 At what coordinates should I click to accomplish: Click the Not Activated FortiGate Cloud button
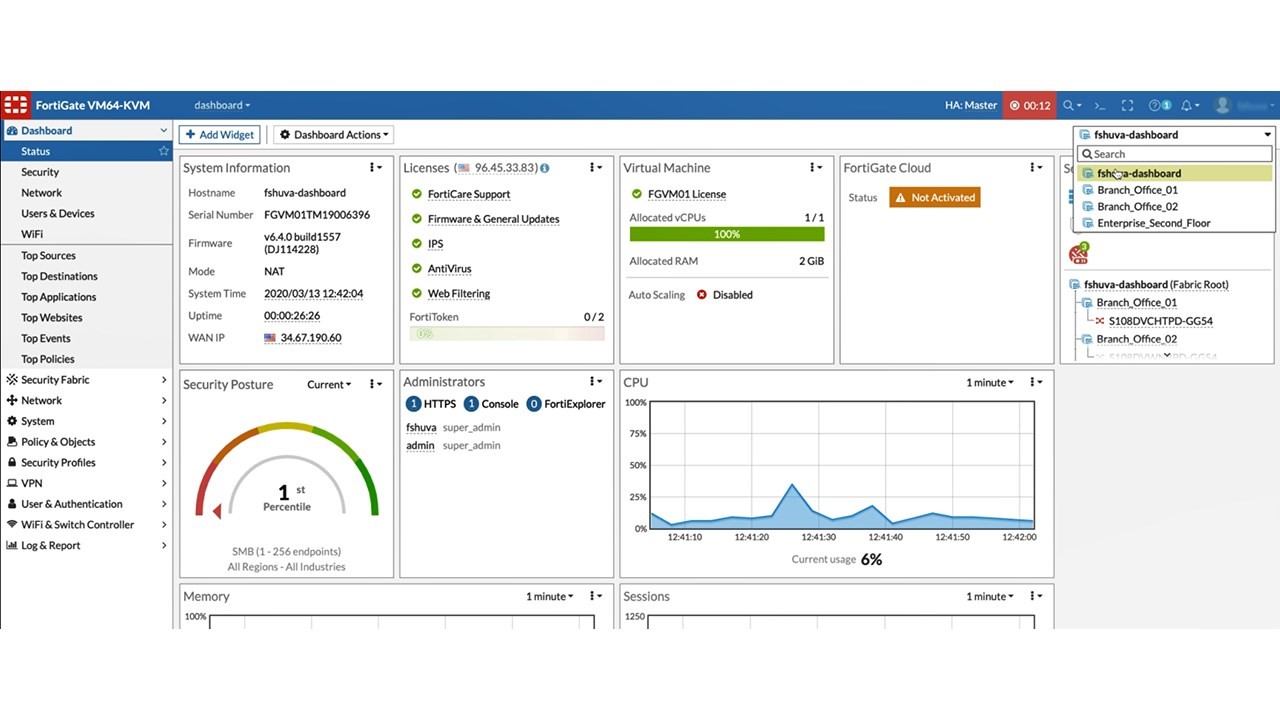click(934, 197)
